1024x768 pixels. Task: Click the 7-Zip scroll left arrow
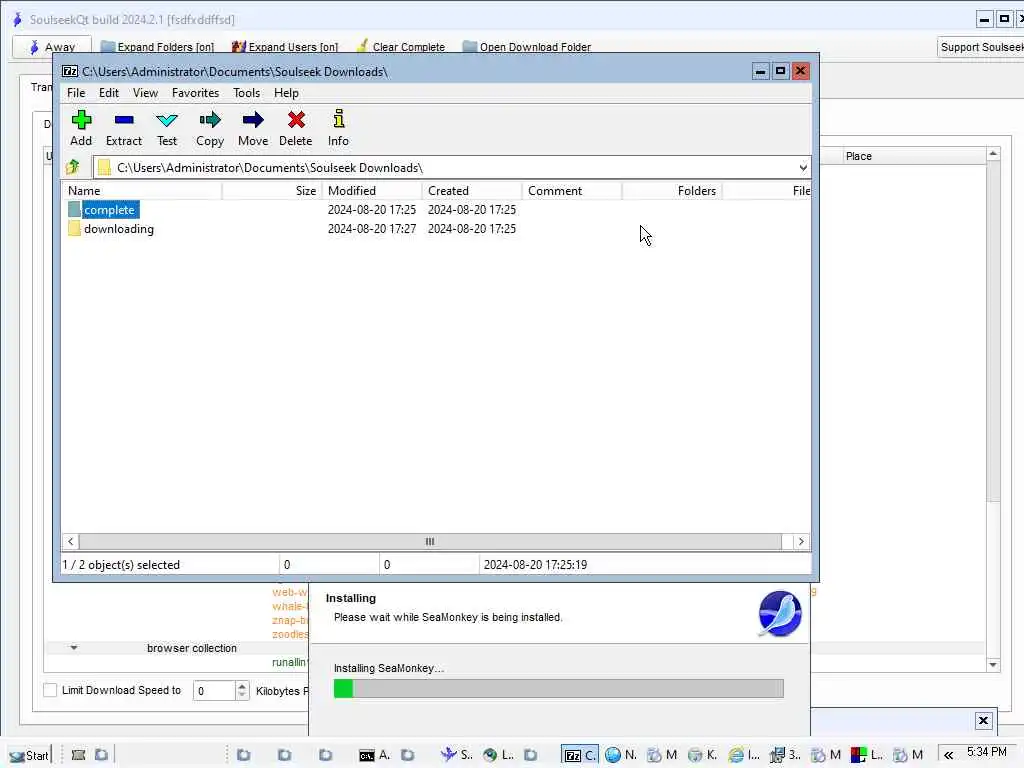coord(71,541)
